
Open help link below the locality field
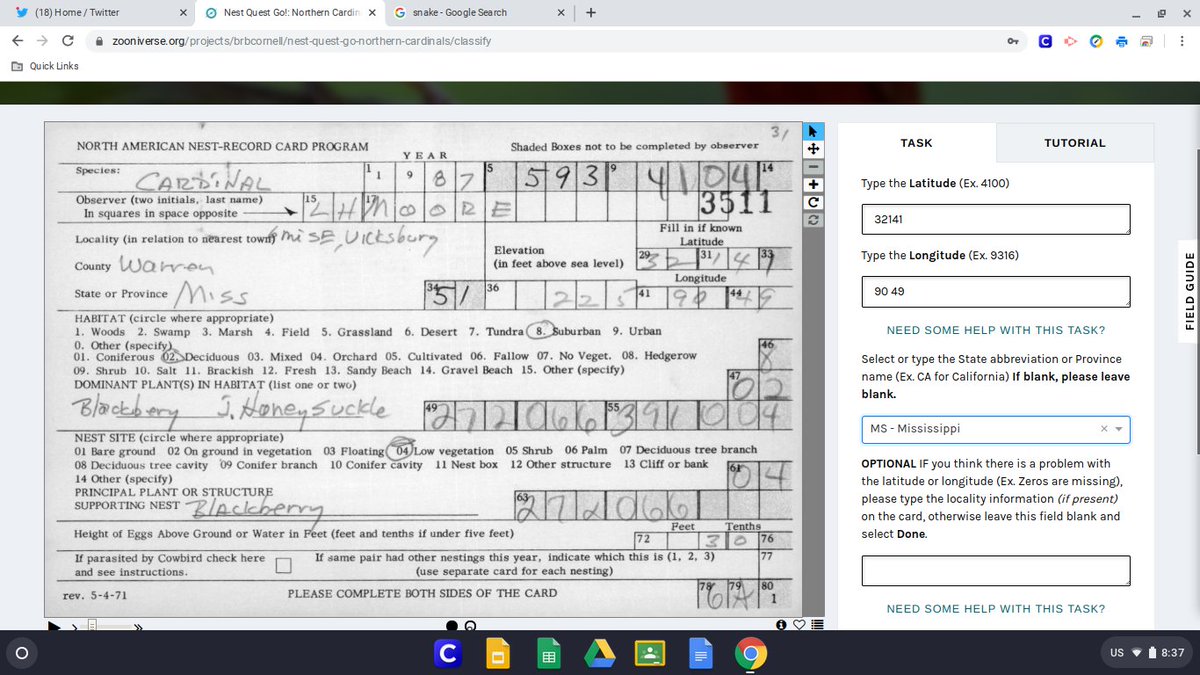click(x=996, y=609)
